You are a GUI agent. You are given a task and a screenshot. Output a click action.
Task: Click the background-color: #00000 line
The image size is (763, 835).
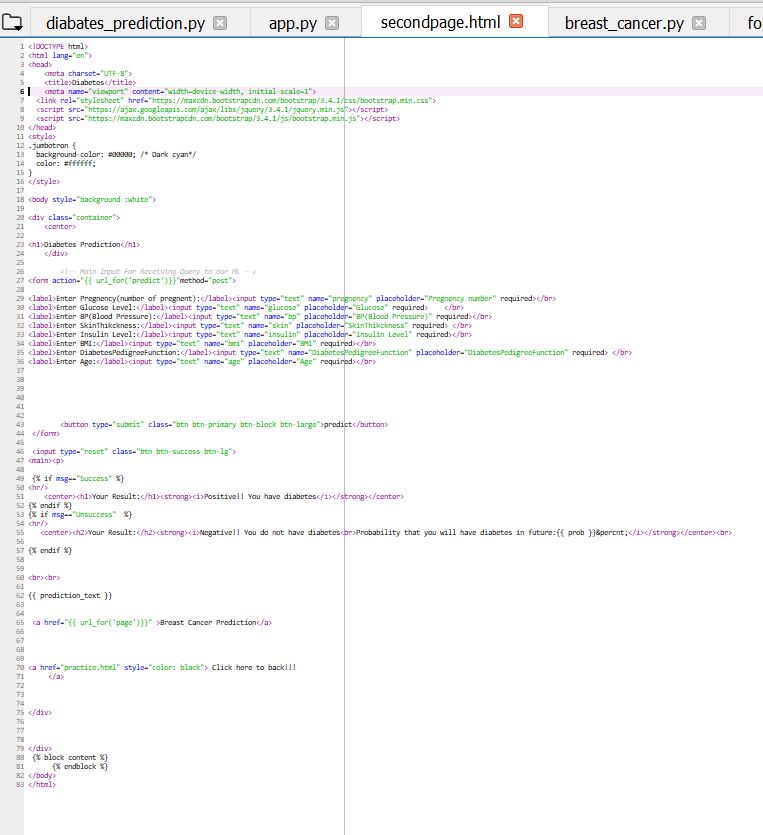point(116,154)
